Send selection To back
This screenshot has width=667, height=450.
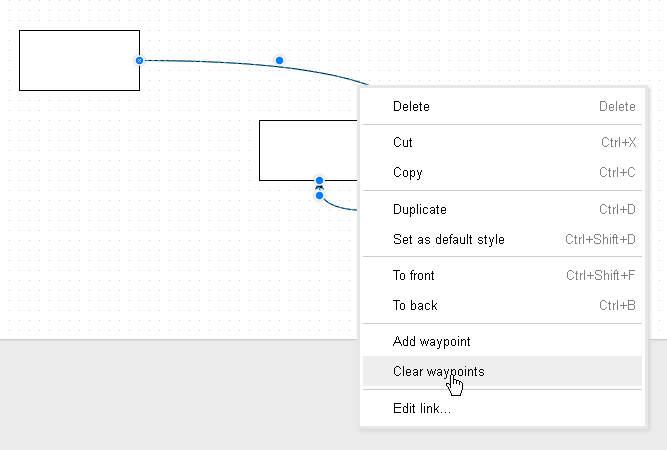click(x=415, y=306)
